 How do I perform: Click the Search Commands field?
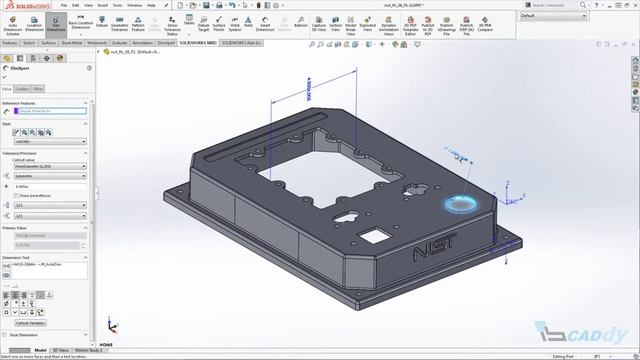(551, 5)
